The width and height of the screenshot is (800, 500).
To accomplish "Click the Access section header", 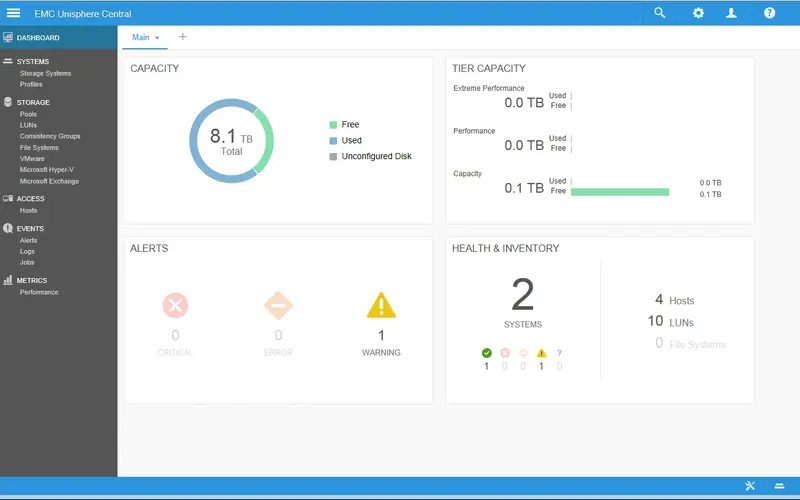I will [31, 199].
